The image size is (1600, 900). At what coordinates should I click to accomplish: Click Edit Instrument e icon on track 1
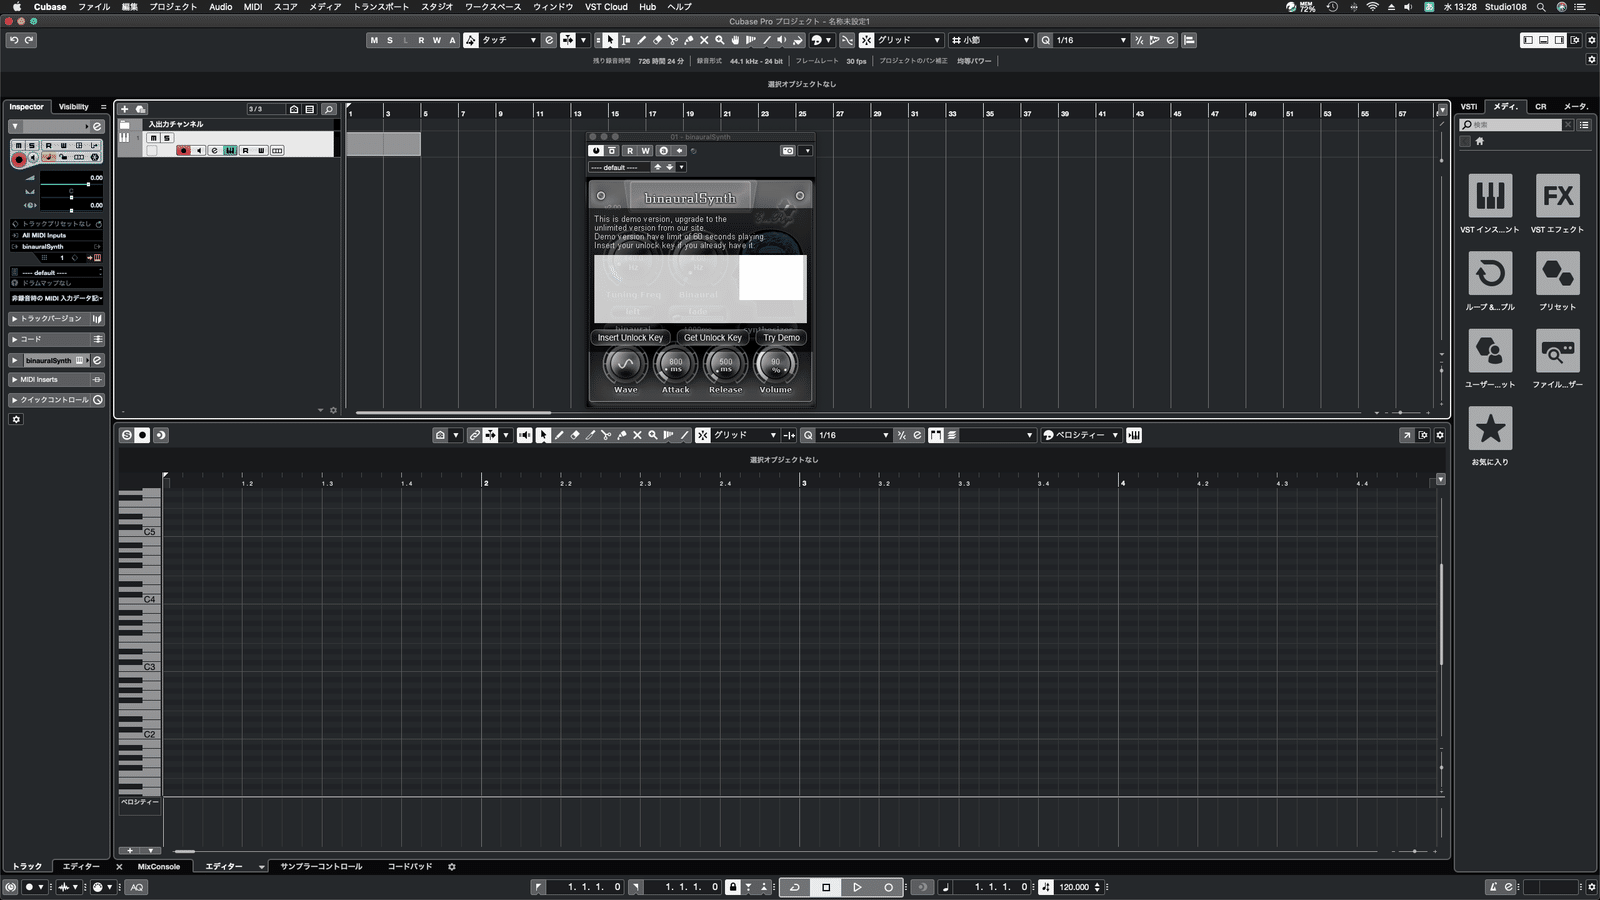pos(214,150)
